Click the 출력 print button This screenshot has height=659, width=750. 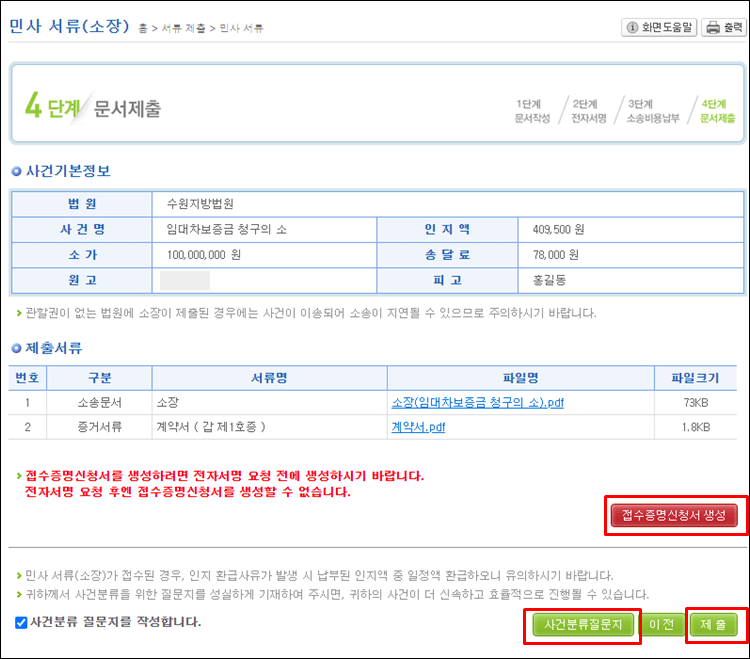point(724,27)
